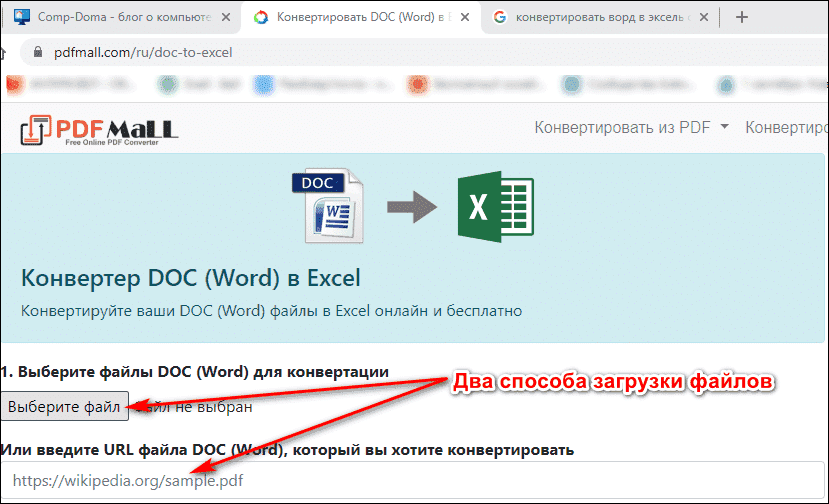829x504 pixels.
Task: Switch to the Comp-Doma blog tab
Action: [x=121, y=17]
